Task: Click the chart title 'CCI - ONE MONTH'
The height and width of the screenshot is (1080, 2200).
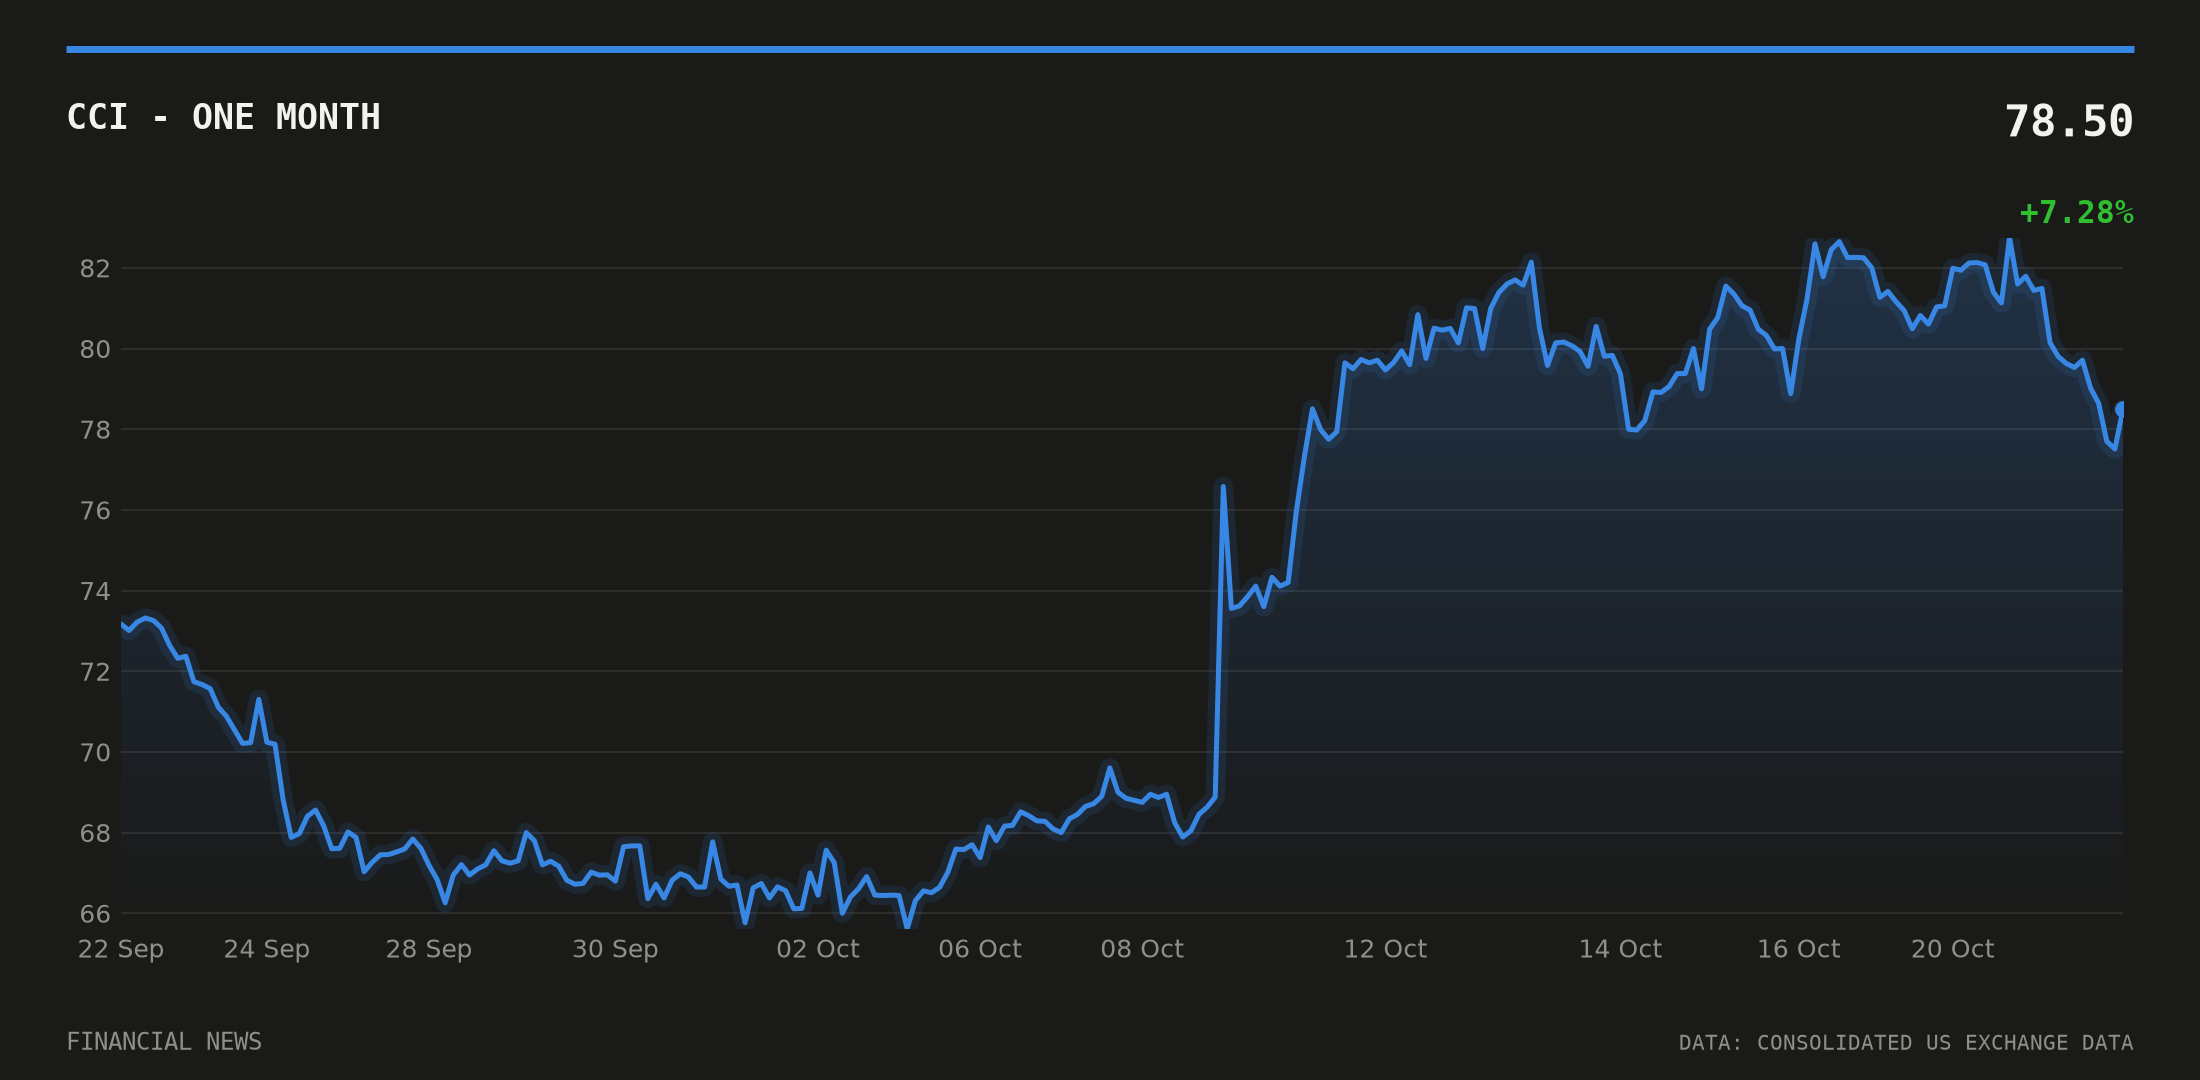Action: pyautogui.click(x=223, y=117)
